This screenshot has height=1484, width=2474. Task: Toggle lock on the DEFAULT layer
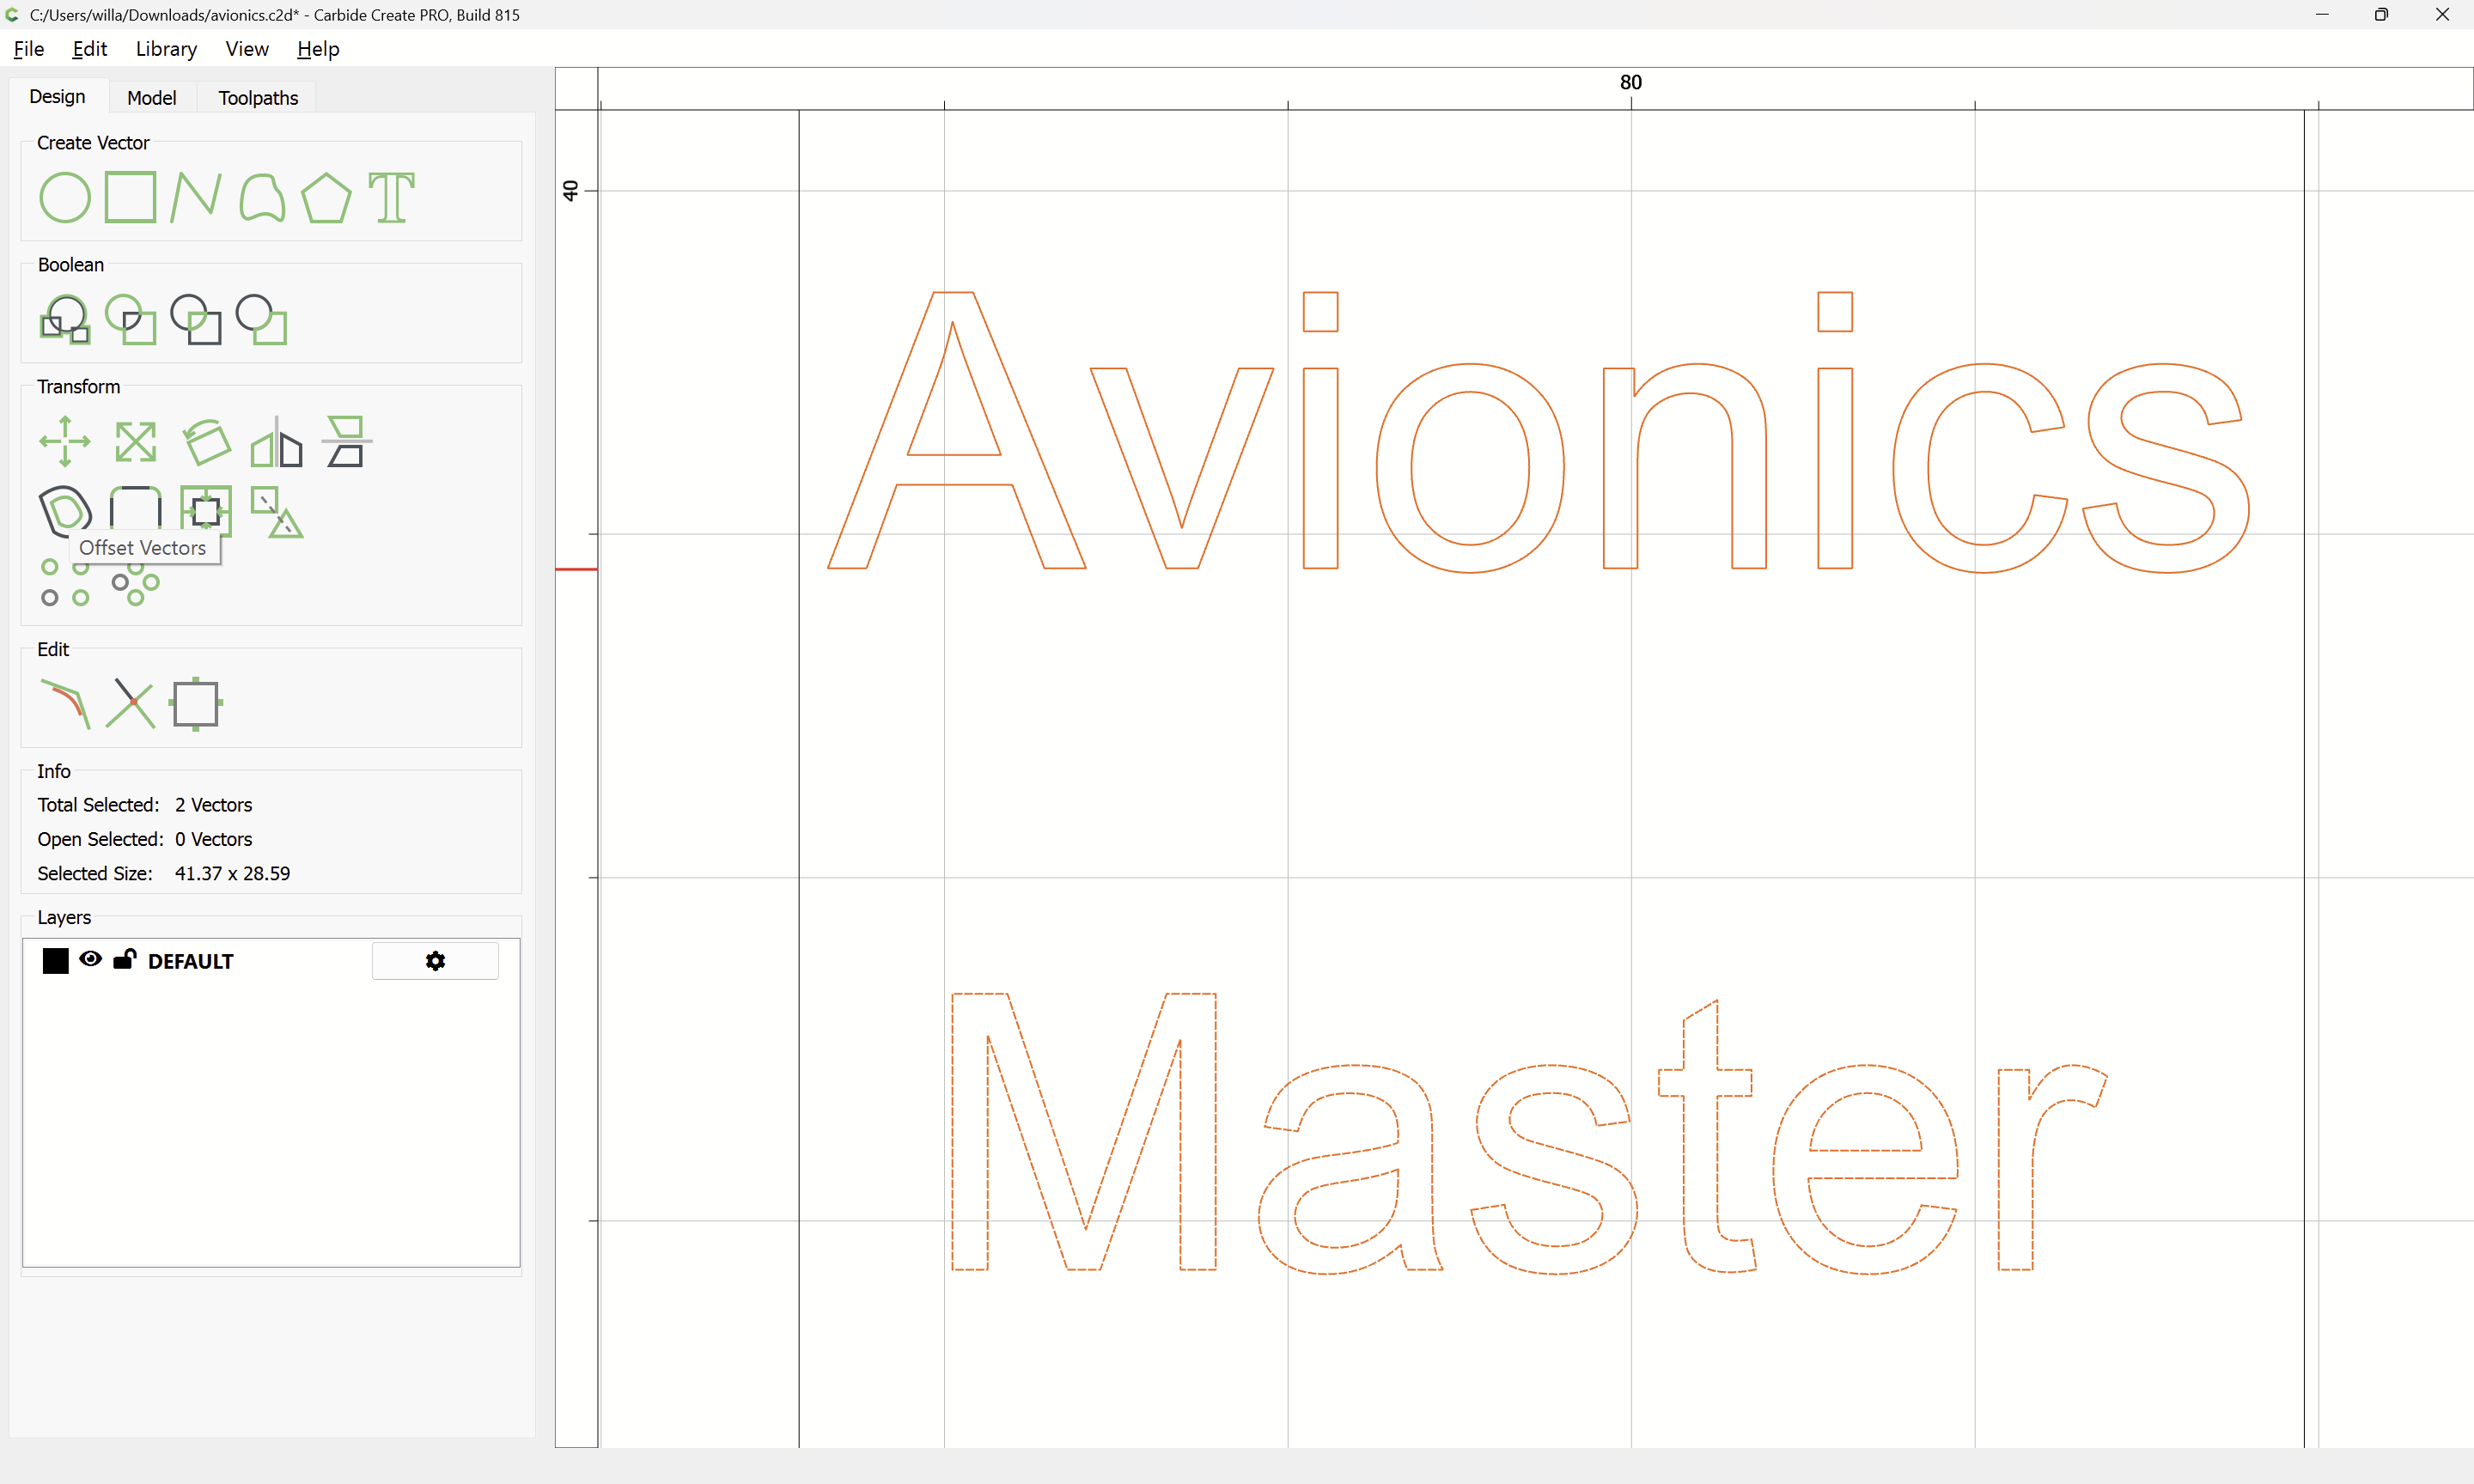124,960
